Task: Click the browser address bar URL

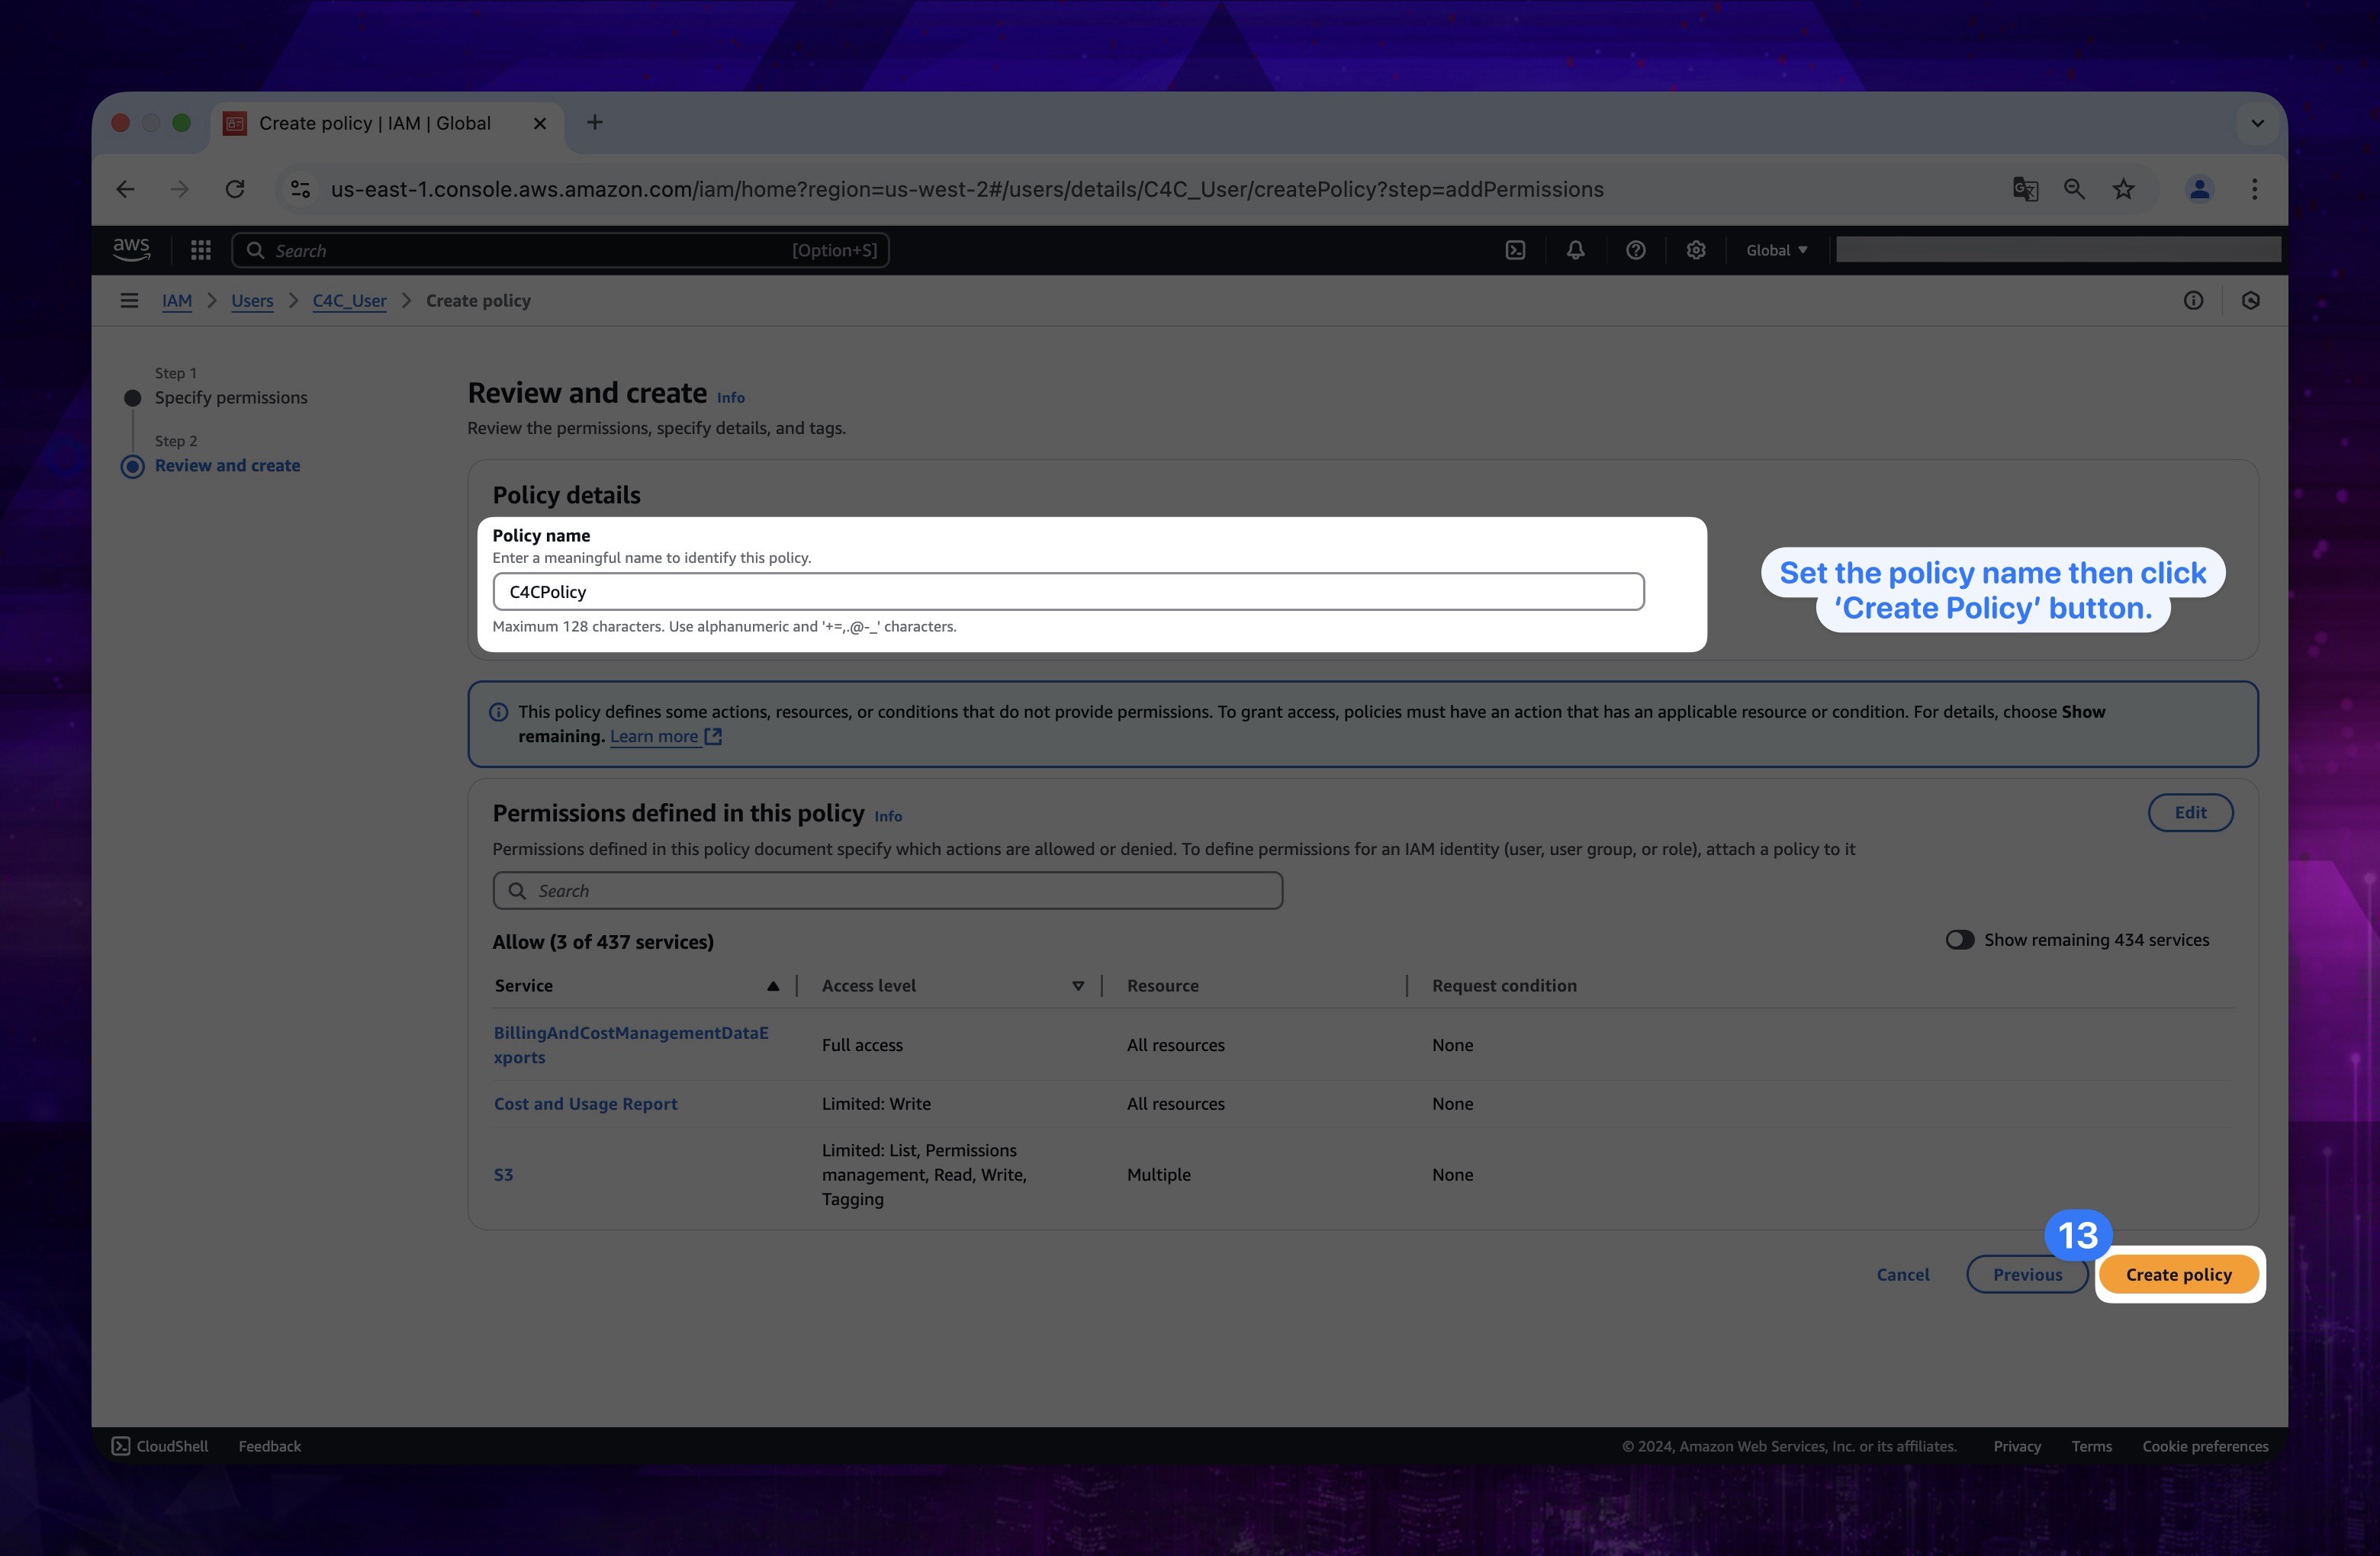Action: [966, 189]
